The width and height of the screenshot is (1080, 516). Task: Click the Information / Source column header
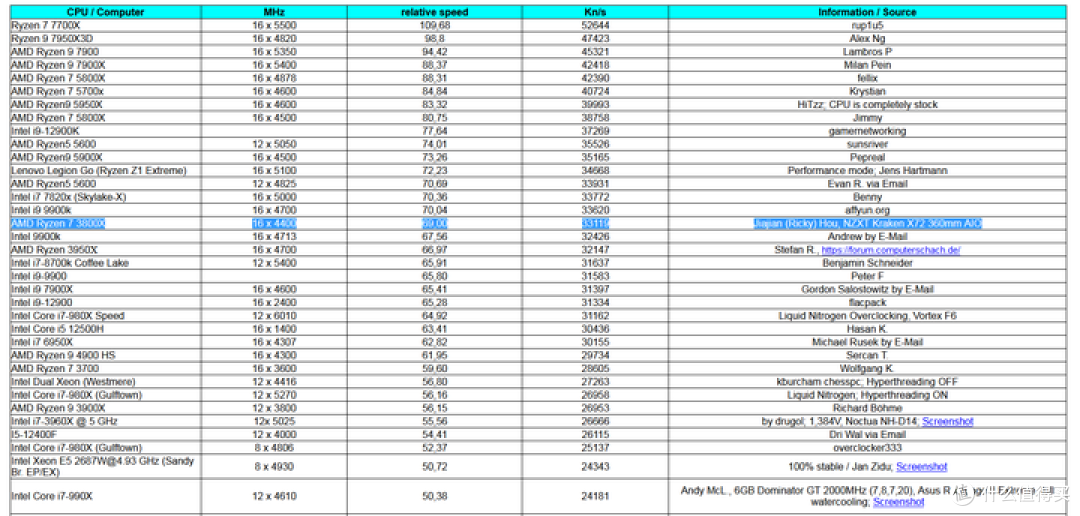tap(867, 12)
